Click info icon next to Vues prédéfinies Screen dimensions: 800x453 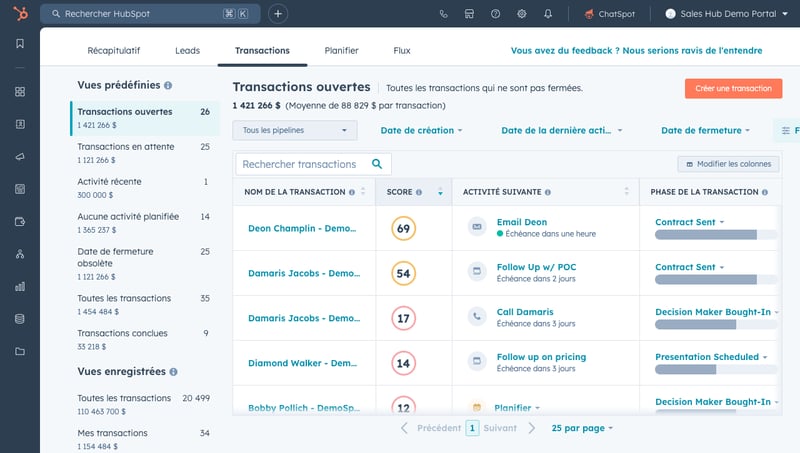[168, 86]
